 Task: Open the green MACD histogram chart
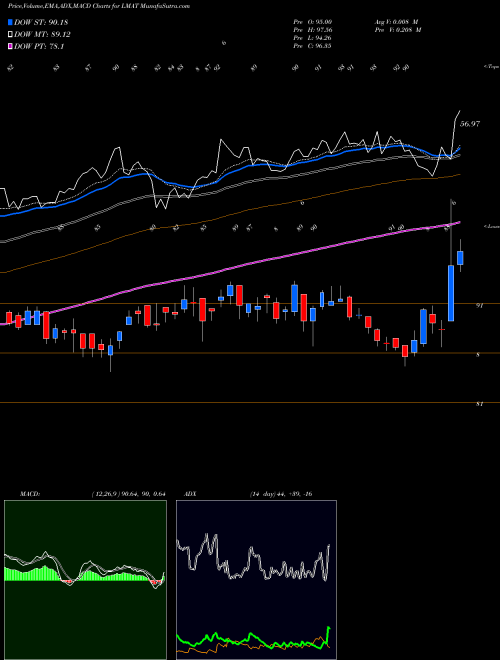click(85, 580)
